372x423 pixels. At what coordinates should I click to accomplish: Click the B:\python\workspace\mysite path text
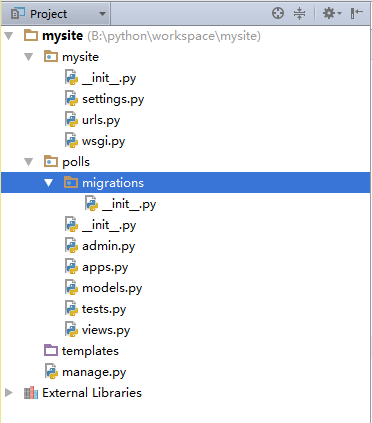click(174, 36)
